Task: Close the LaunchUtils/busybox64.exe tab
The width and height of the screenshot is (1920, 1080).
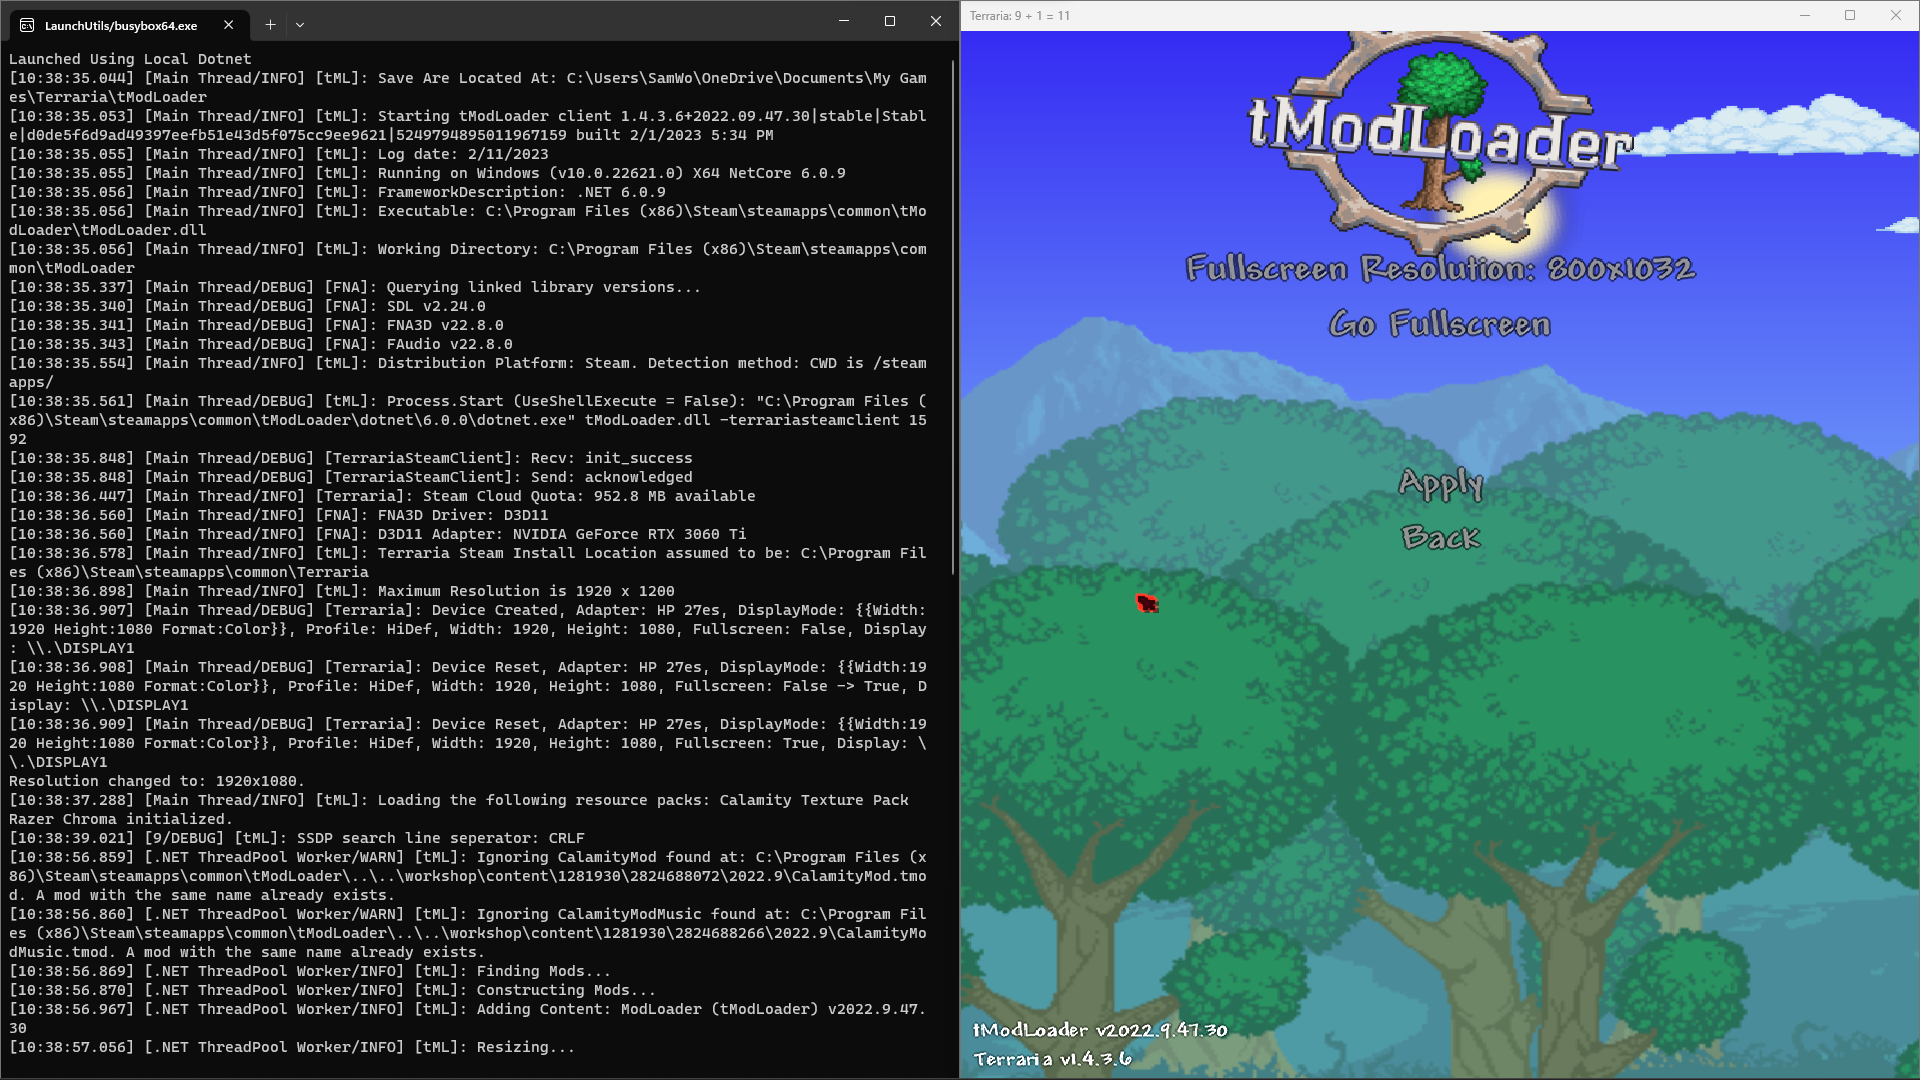Action: pyautogui.click(x=229, y=25)
